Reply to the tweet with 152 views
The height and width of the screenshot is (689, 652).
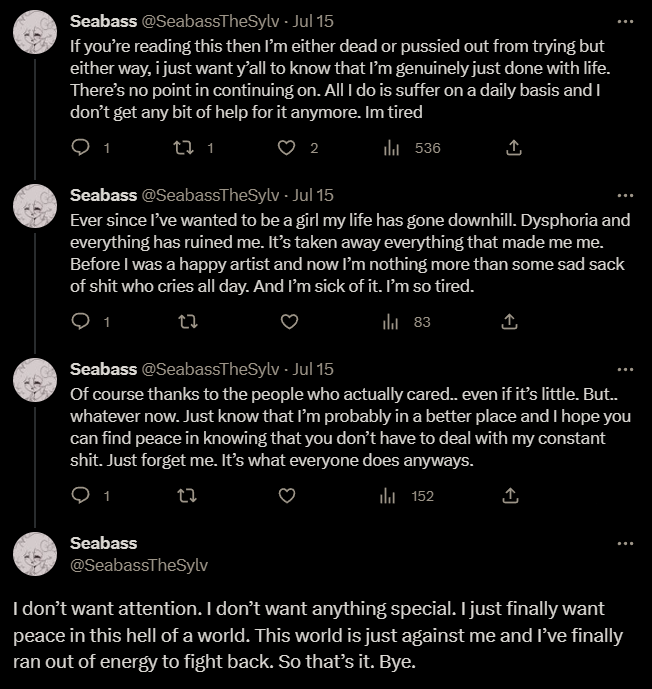(x=83, y=495)
